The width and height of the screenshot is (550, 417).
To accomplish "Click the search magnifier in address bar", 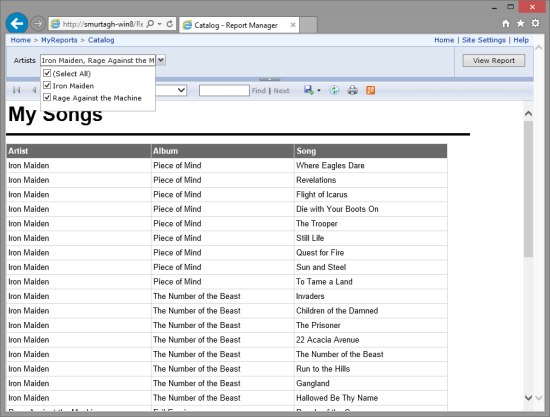I will pos(150,24).
